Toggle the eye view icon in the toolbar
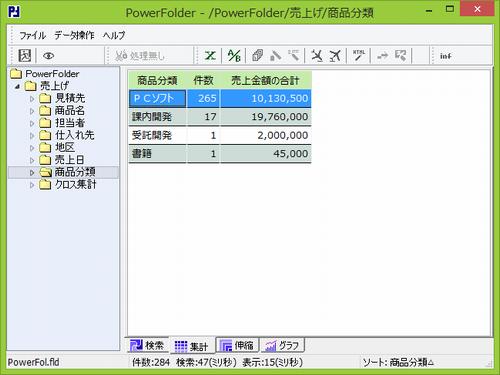This screenshot has height=375, width=500. pos(49,56)
